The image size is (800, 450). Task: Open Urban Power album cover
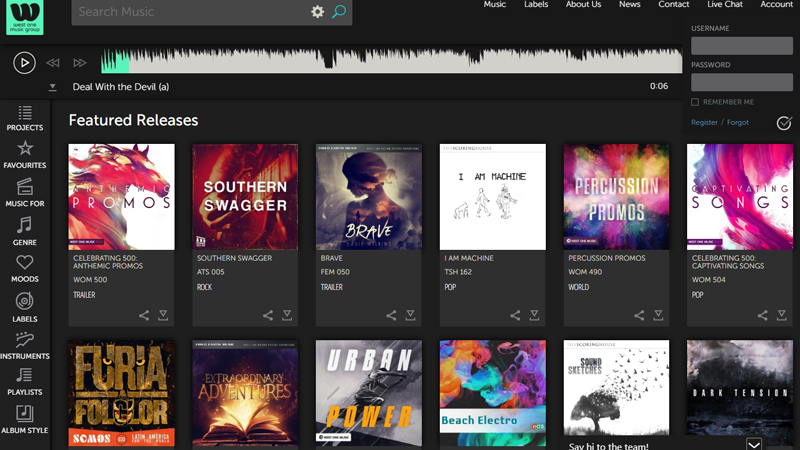point(369,393)
